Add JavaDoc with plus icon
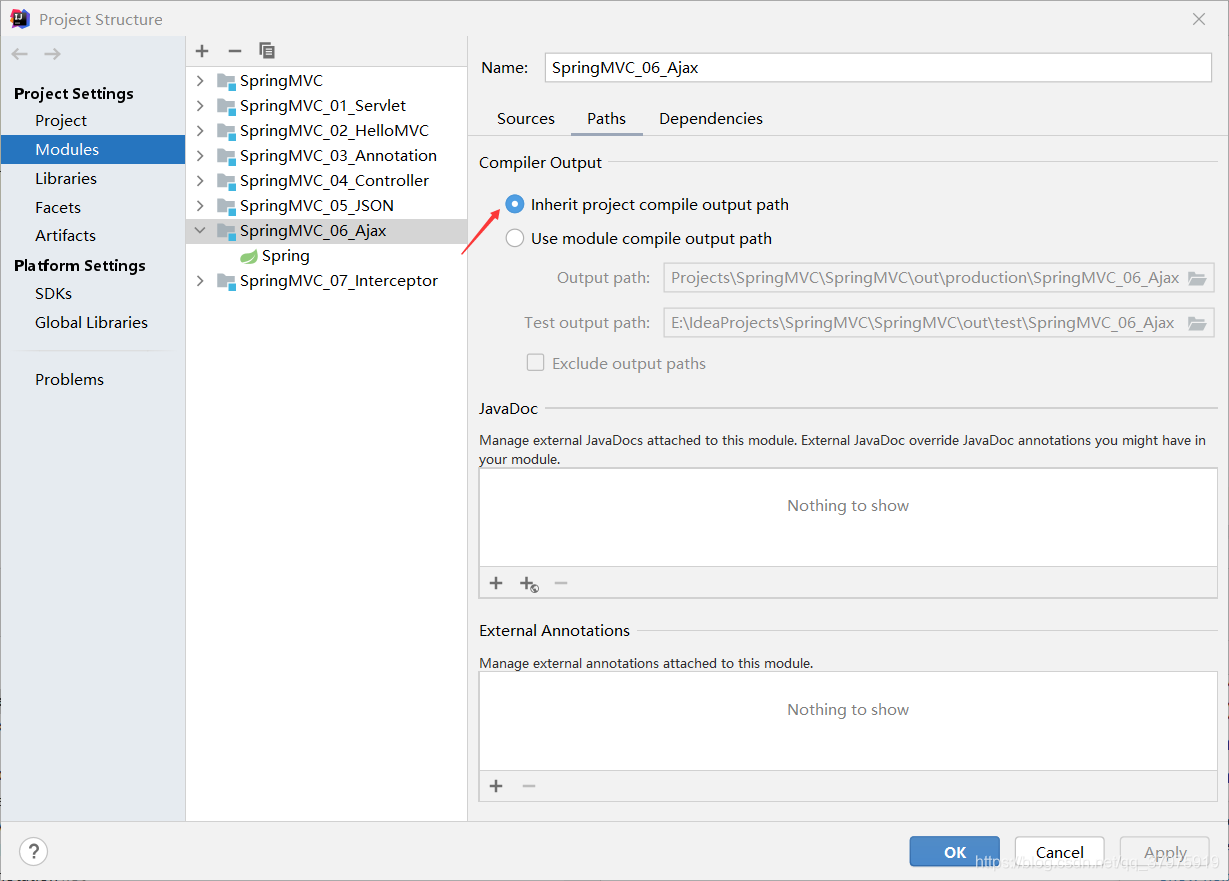The height and width of the screenshot is (881, 1229). [x=496, y=583]
